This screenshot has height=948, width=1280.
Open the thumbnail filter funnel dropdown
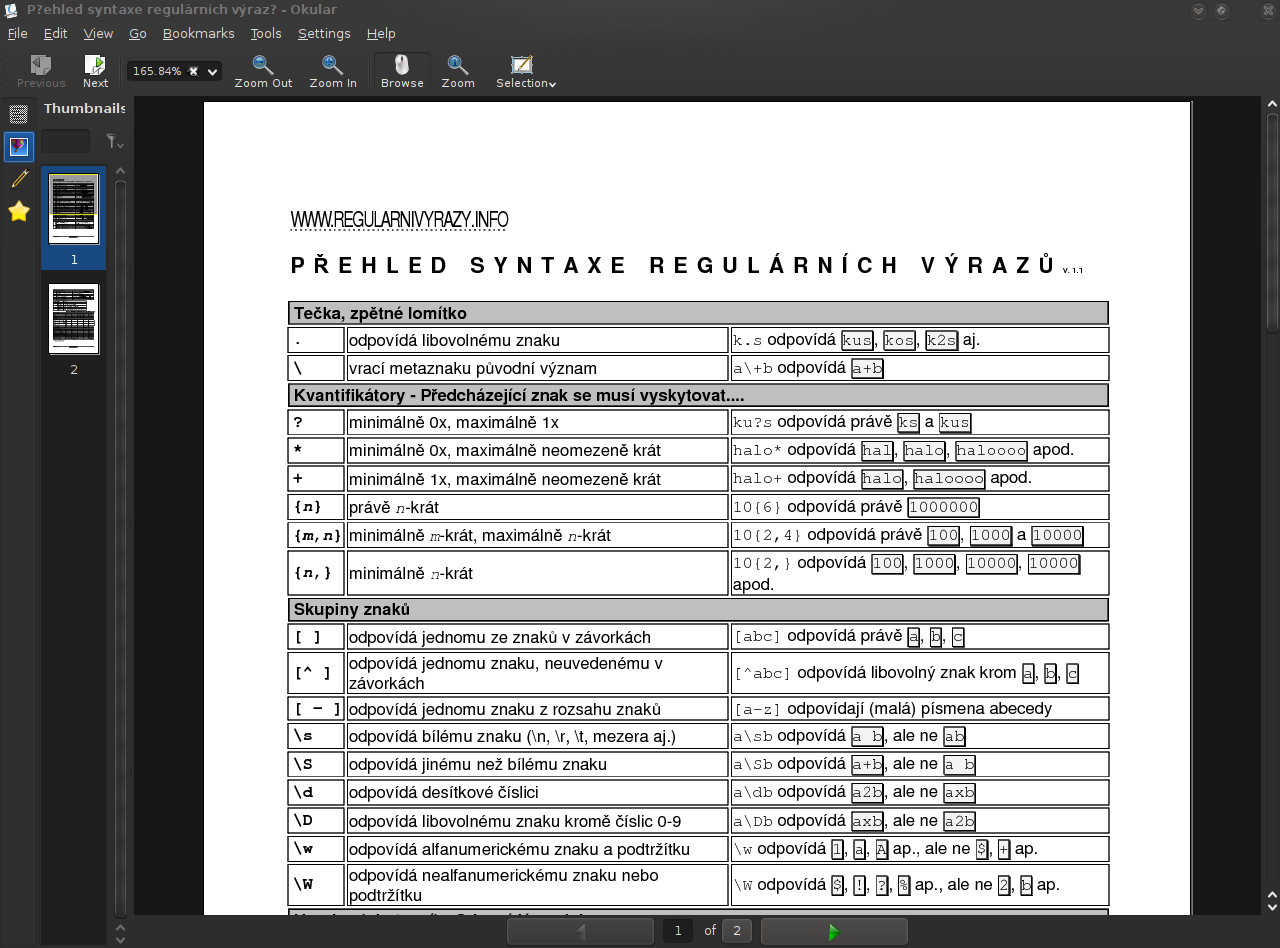point(115,142)
